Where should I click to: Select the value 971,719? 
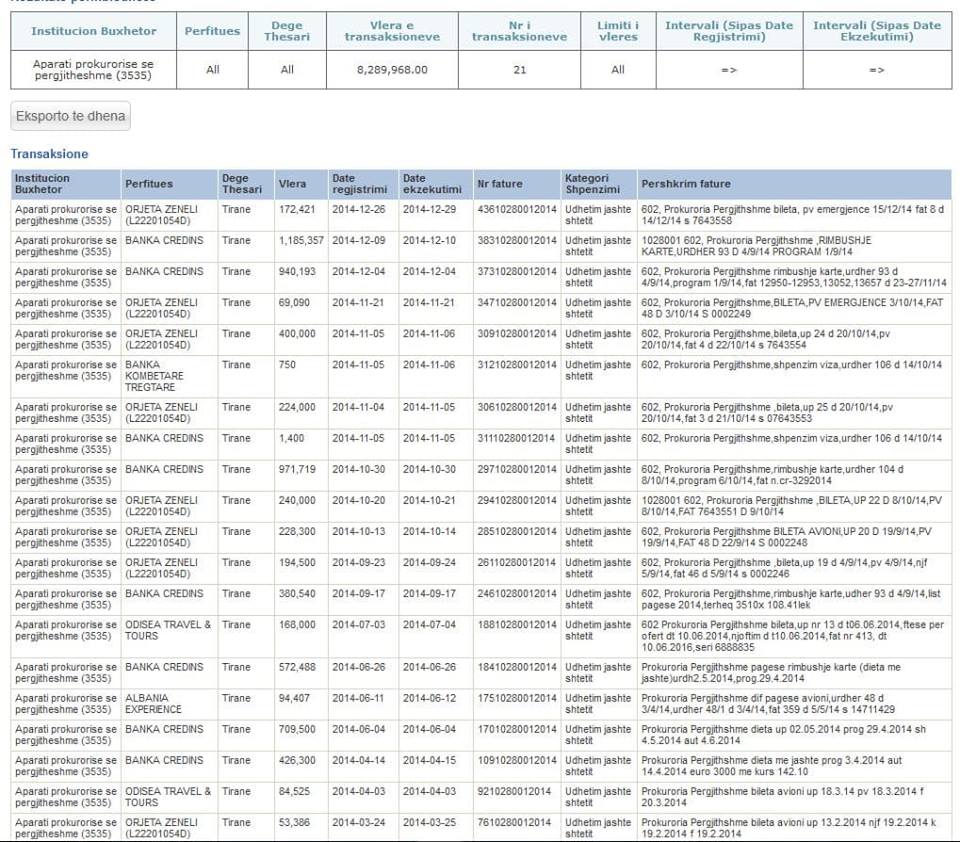pyautogui.click(x=297, y=470)
